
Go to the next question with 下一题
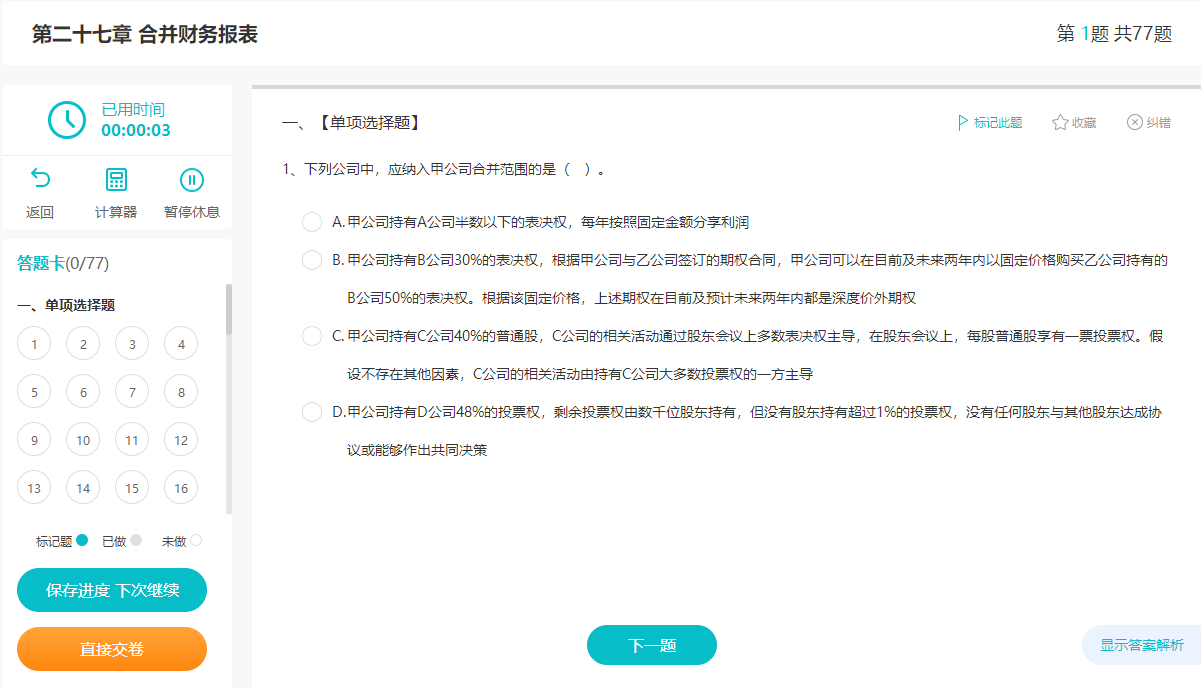tap(651, 645)
